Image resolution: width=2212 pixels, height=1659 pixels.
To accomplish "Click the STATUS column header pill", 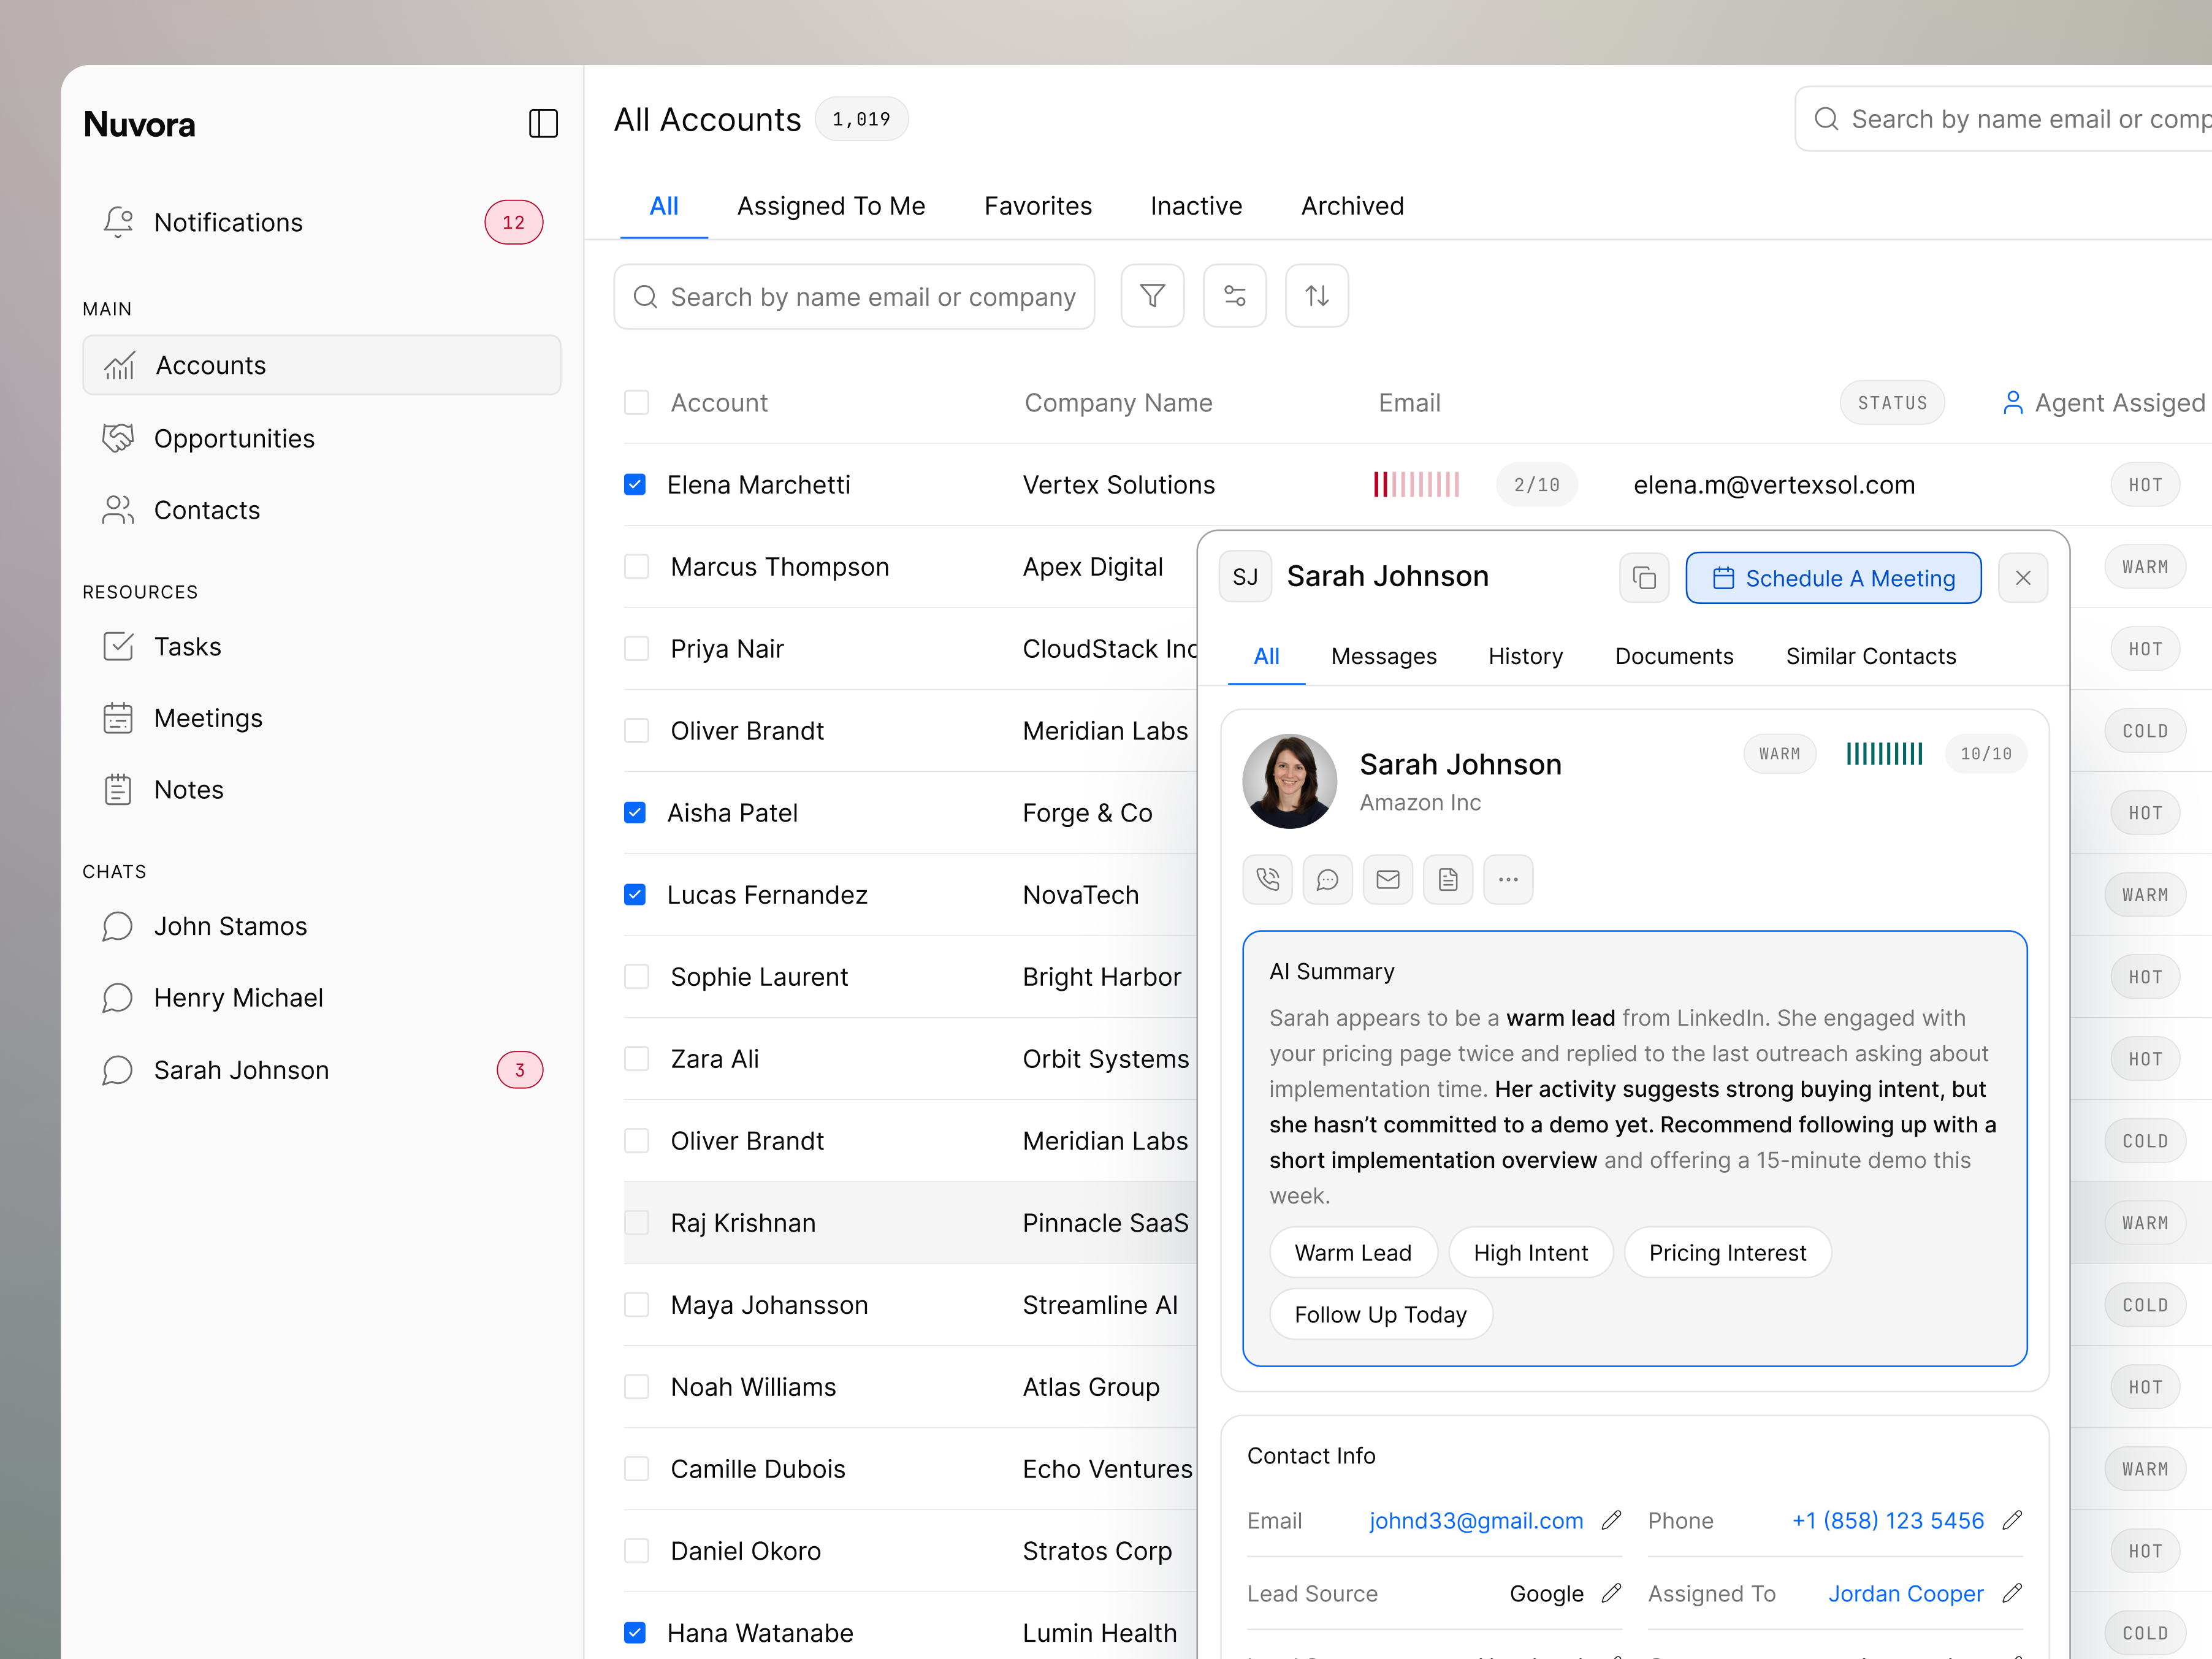I will tap(1892, 403).
